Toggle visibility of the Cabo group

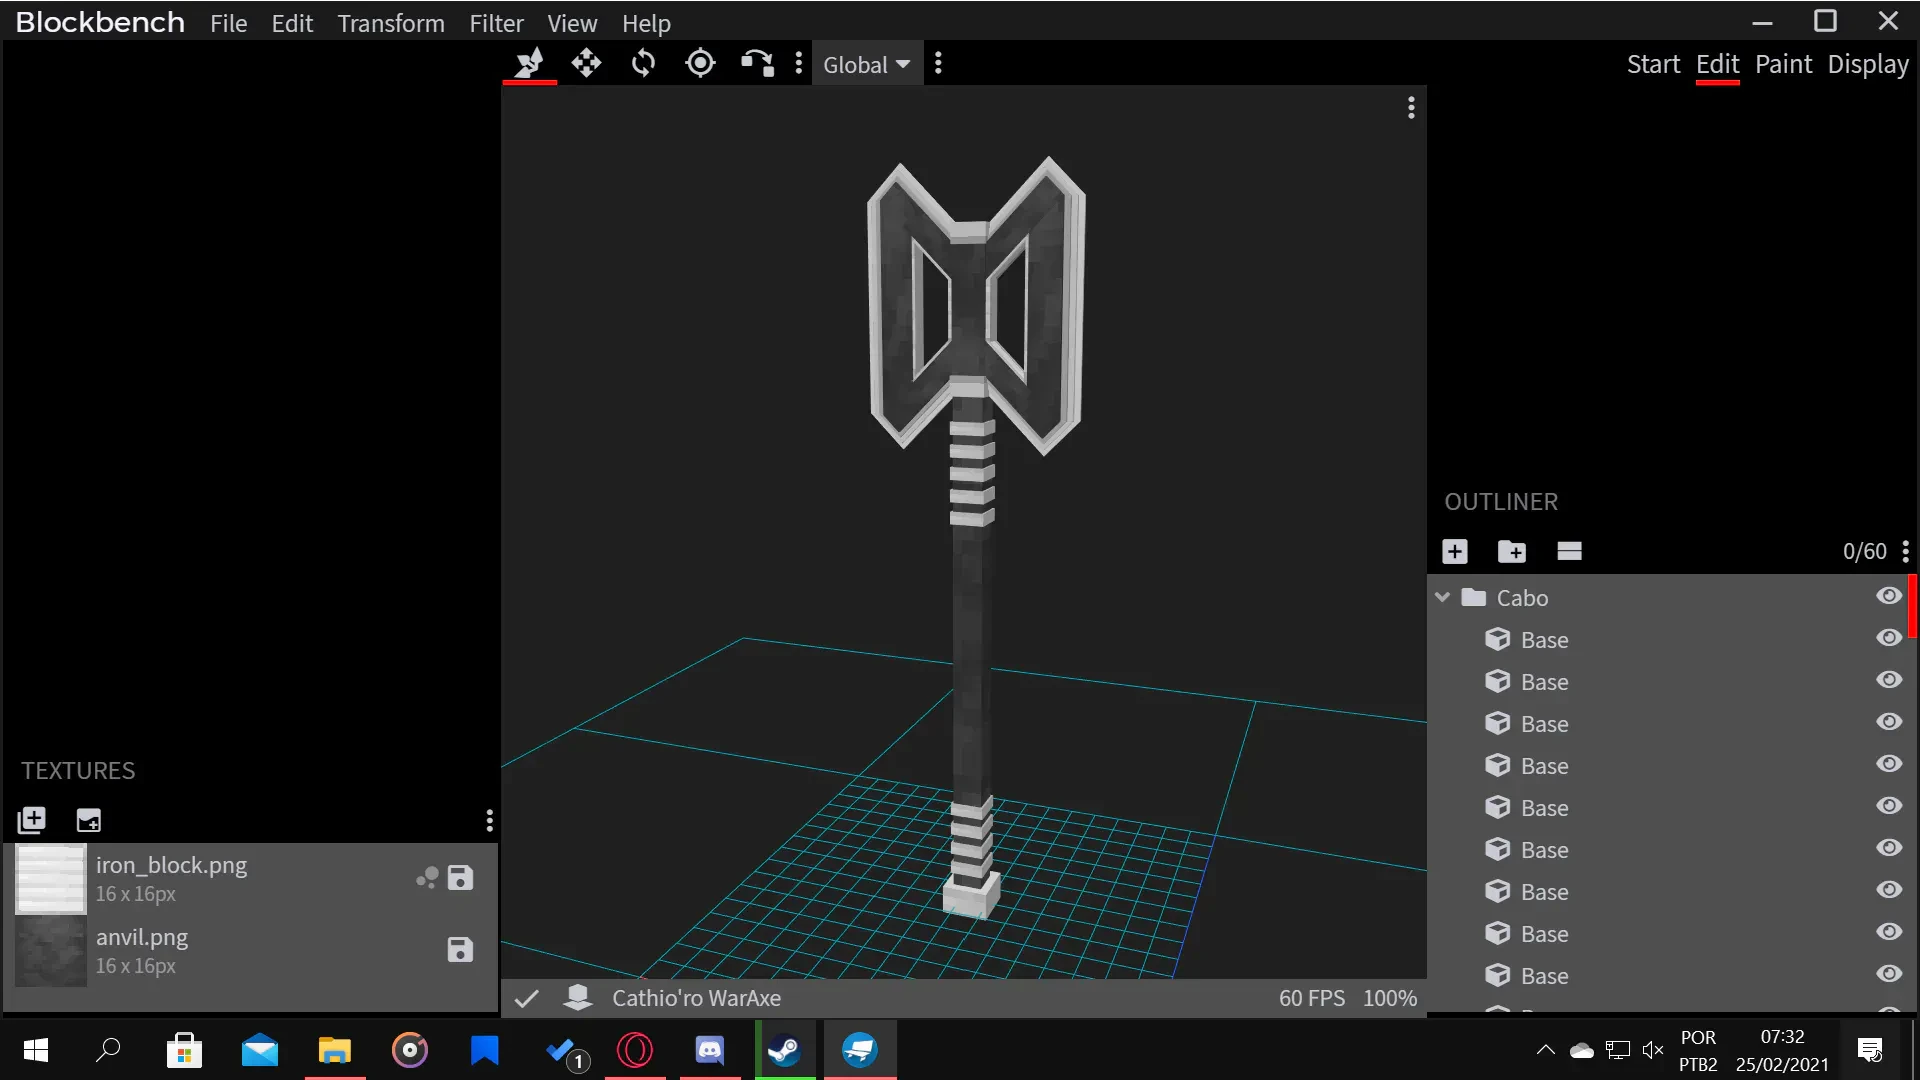click(x=1888, y=596)
